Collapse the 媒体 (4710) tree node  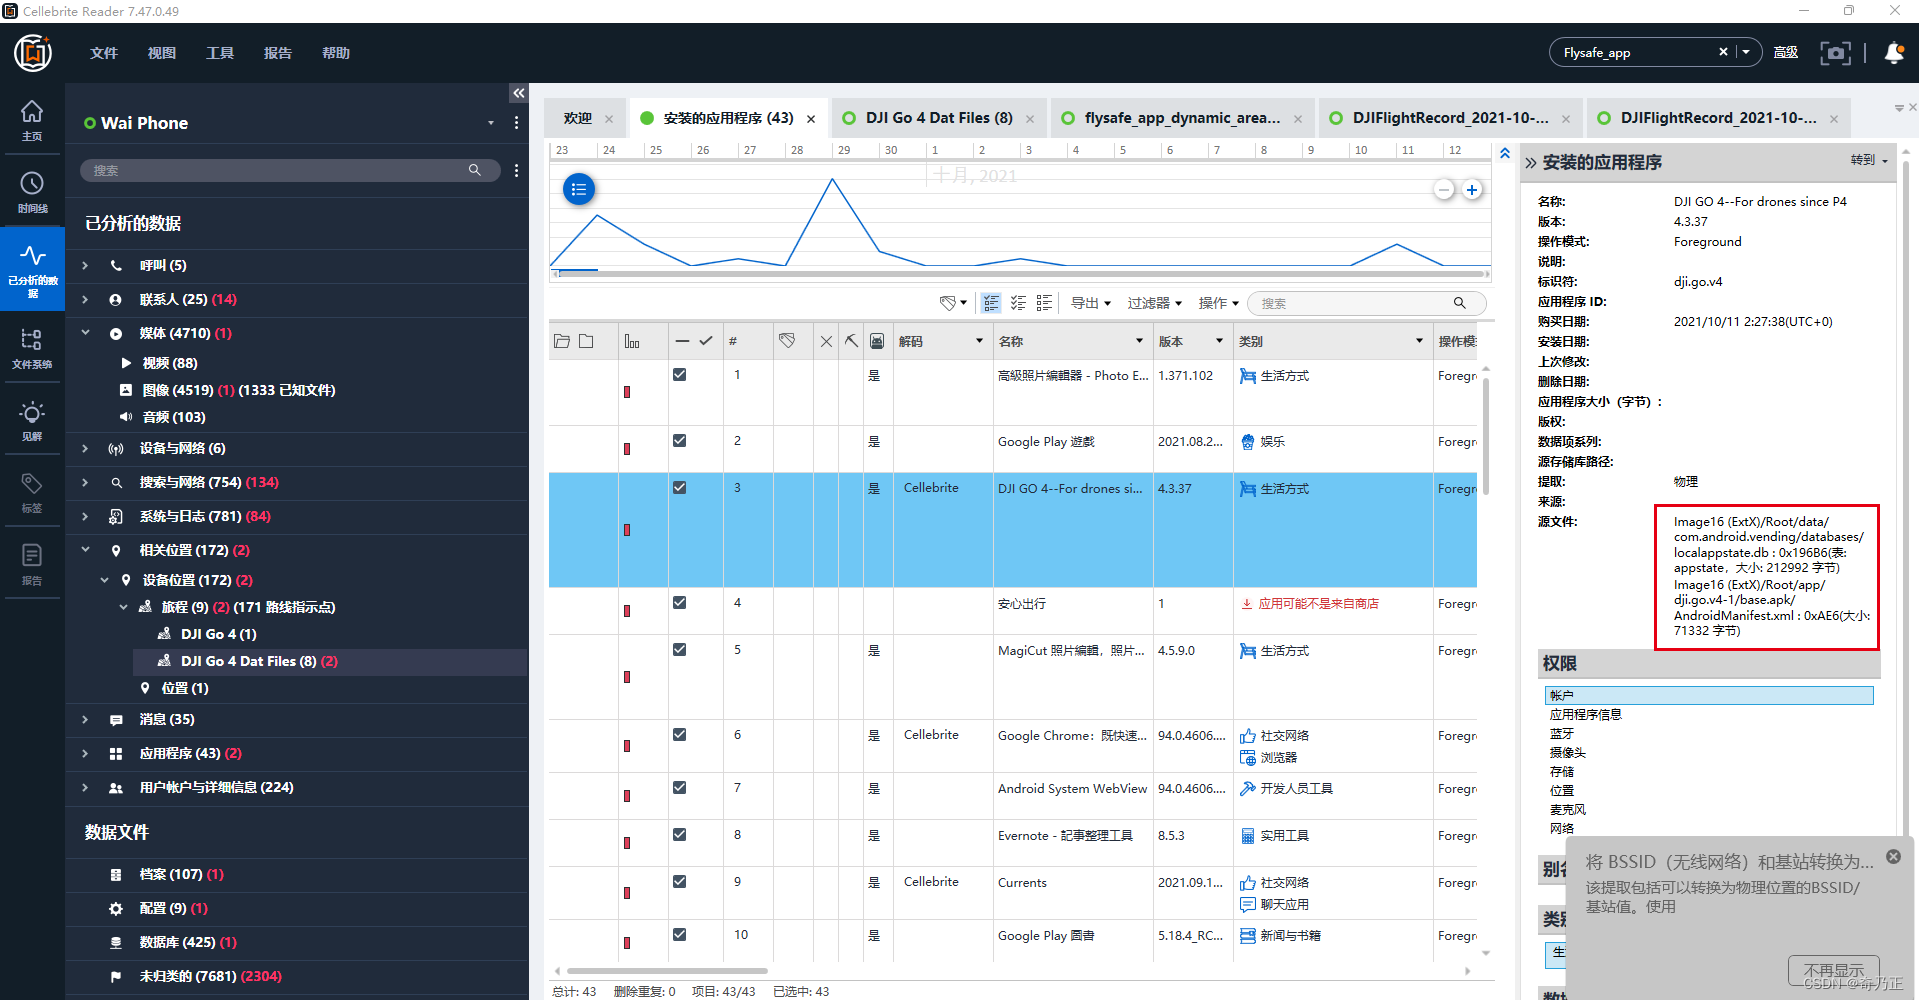coord(85,333)
